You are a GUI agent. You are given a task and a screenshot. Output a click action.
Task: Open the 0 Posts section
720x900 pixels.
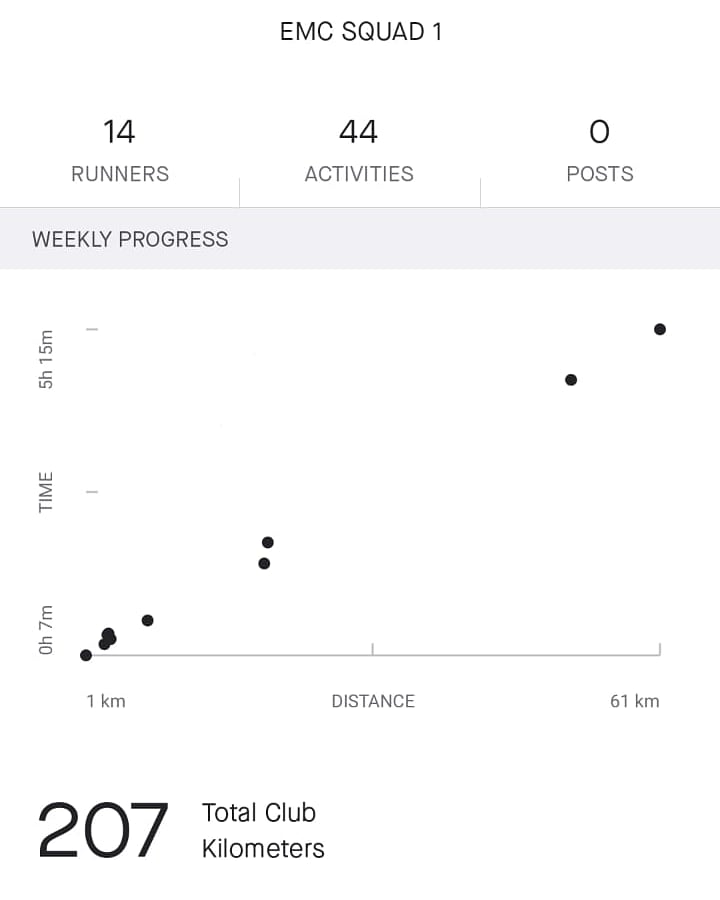coord(599,150)
